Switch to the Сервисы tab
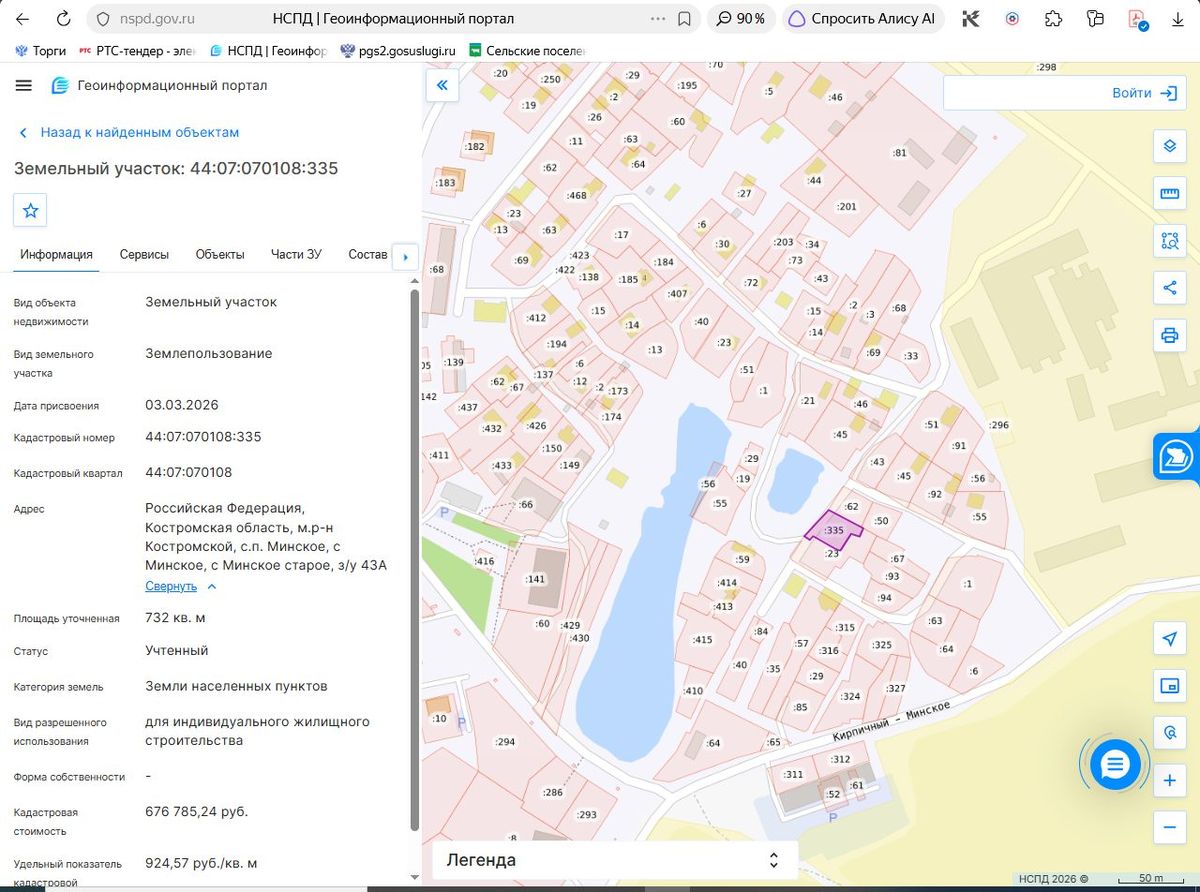This screenshot has height=892, width=1200. pyautogui.click(x=144, y=254)
